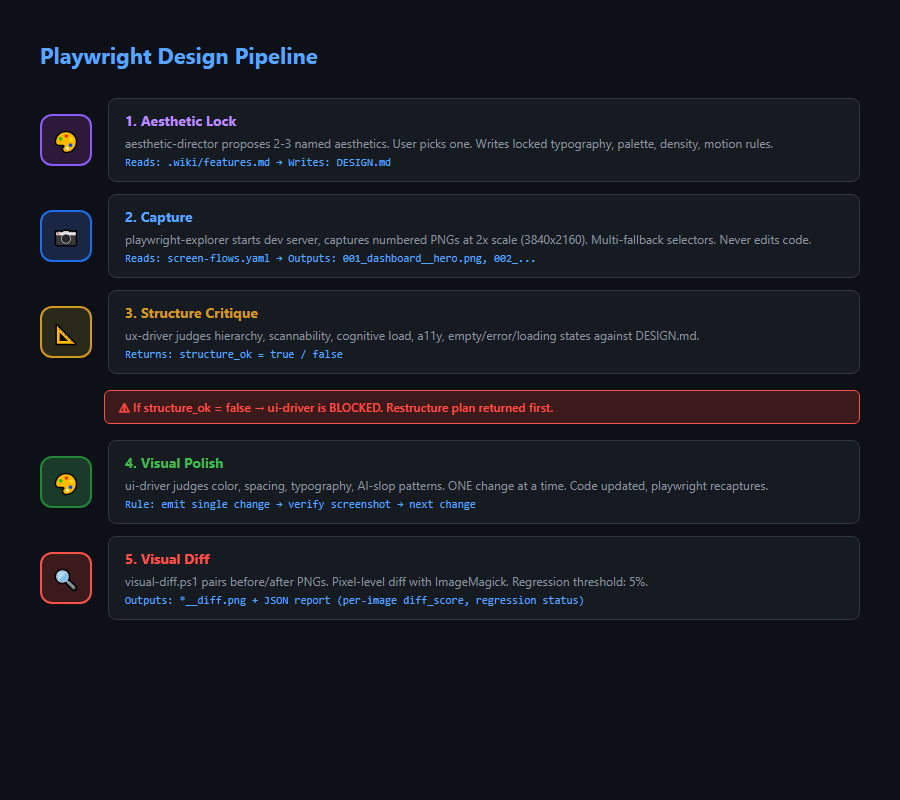
Task: Click the screen-flows.yaml outputs code line
Action: (x=330, y=258)
